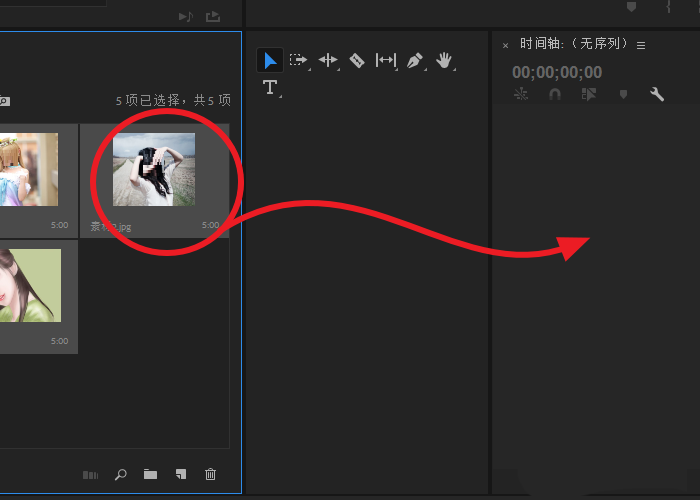The height and width of the screenshot is (500, 700).
Task: Open timeline wrench display settings
Action: [x=657, y=94]
